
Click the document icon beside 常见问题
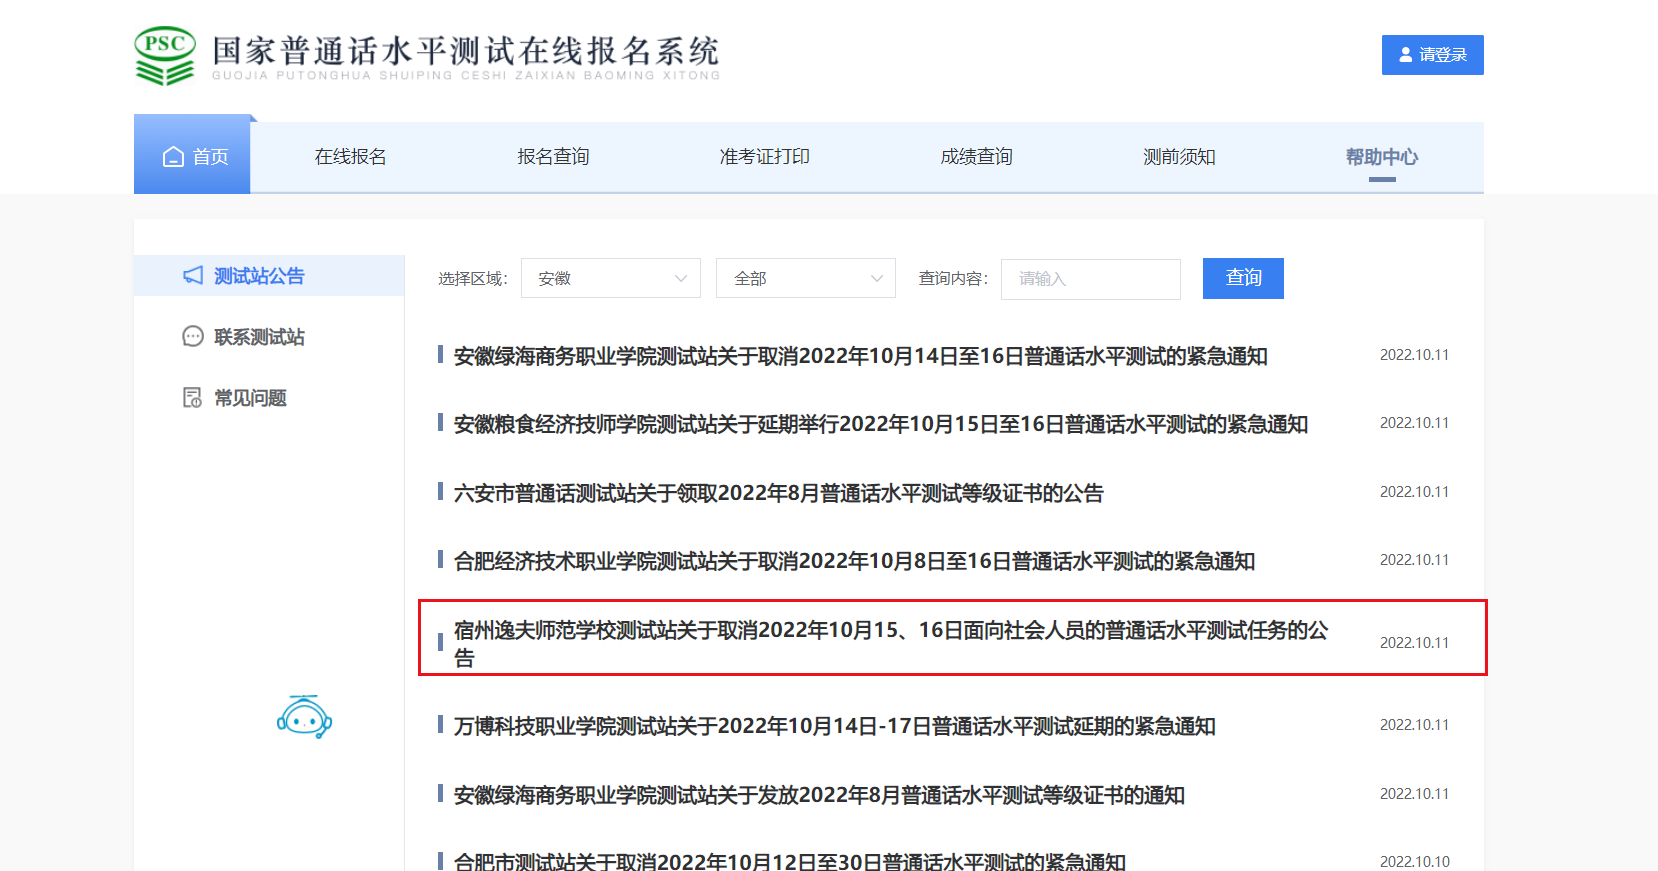click(x=193, y=398)
